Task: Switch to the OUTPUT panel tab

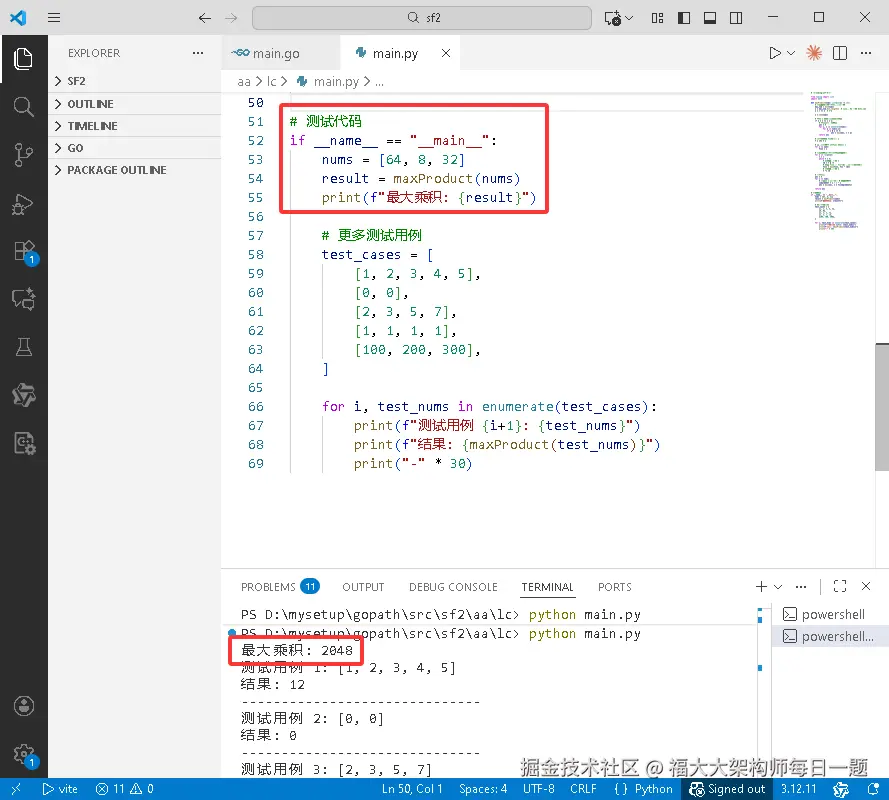Action: click(x=363, y=587)
